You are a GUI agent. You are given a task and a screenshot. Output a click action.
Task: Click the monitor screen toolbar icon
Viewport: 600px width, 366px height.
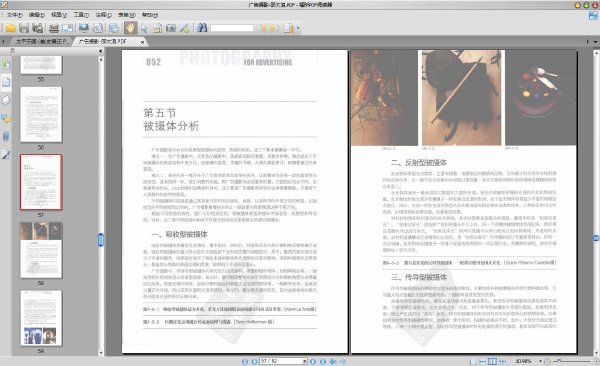point(83,28)
